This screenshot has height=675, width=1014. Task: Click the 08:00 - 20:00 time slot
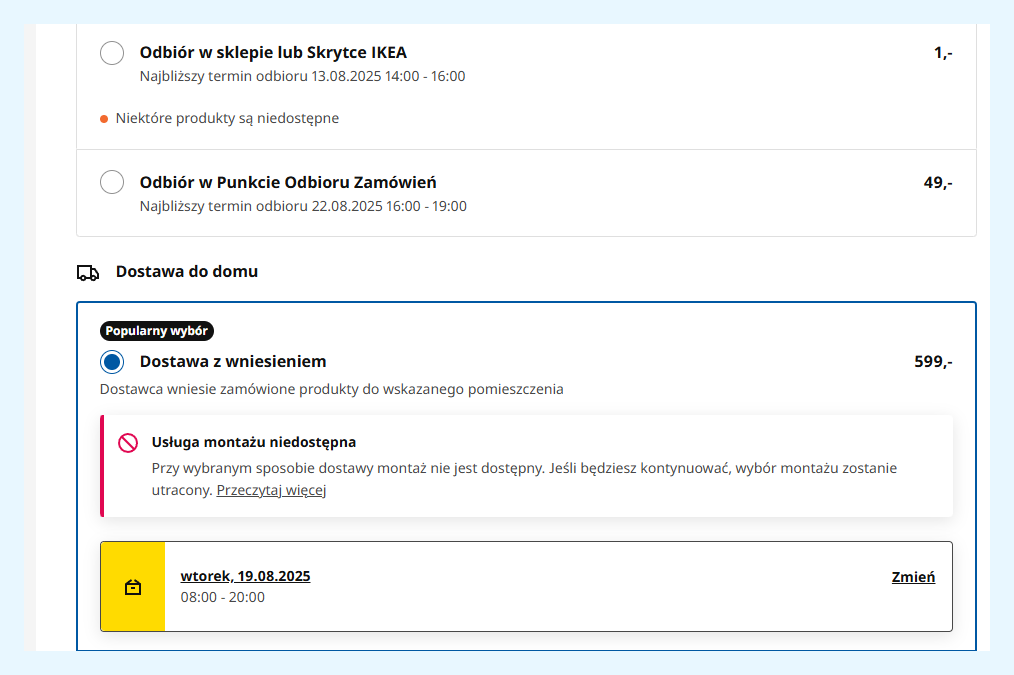pyautogui.click(x=222, y=597)
